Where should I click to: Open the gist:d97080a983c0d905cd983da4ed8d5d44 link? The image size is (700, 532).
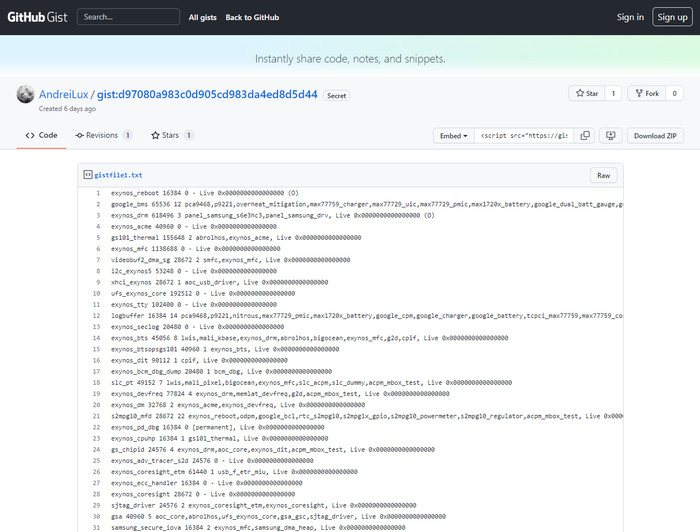(207, 95)
